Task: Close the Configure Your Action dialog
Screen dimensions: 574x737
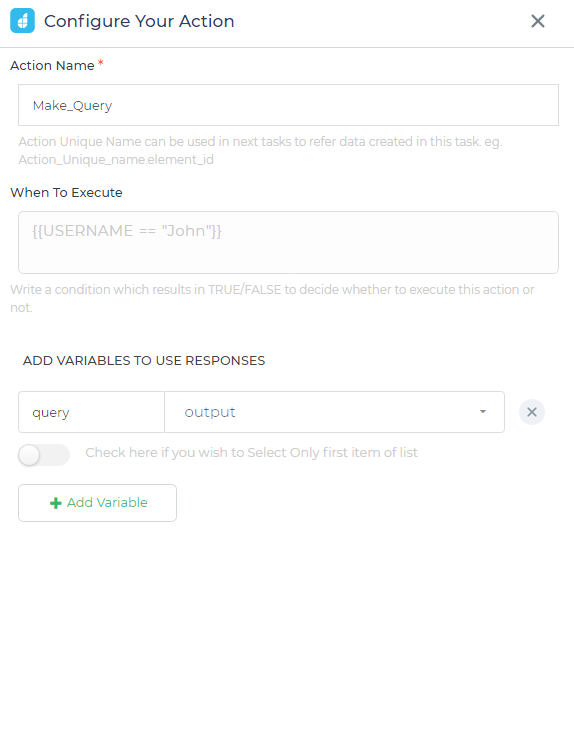Action: (x=537, y=21)
